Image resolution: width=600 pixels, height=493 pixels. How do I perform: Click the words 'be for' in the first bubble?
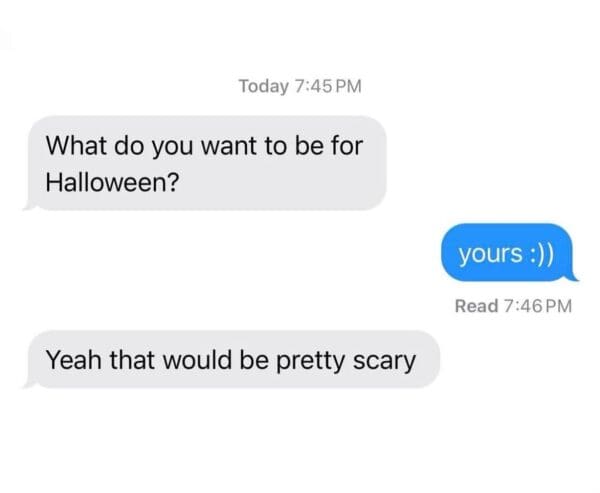tap(329, 146)
